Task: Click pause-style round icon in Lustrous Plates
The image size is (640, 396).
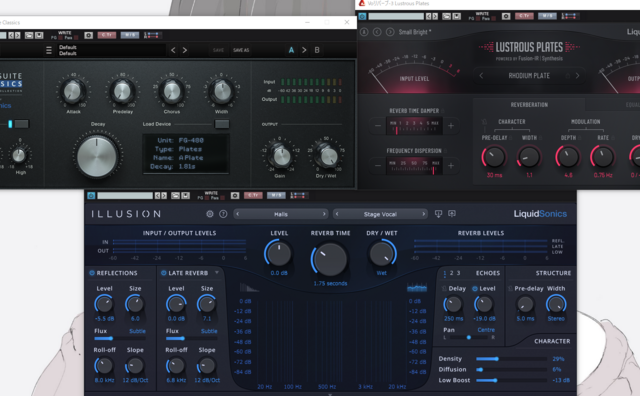Action: click(x=364, y=32)
